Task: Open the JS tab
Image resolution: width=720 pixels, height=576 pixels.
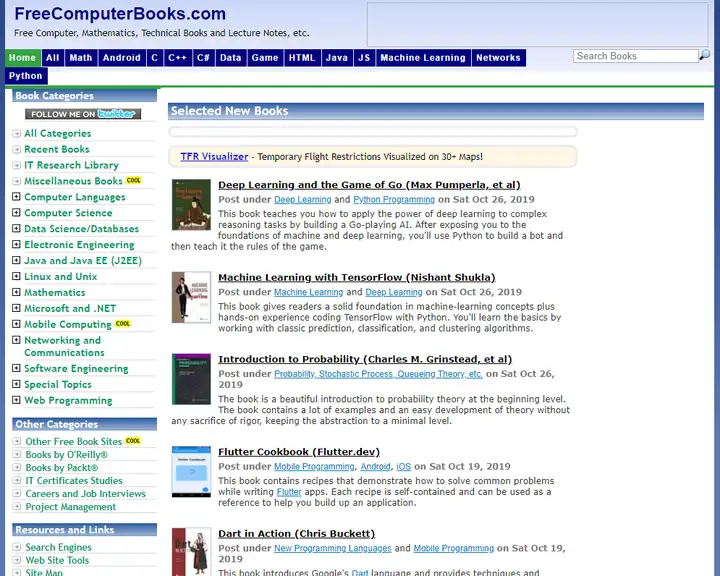Action: [364, 58]
